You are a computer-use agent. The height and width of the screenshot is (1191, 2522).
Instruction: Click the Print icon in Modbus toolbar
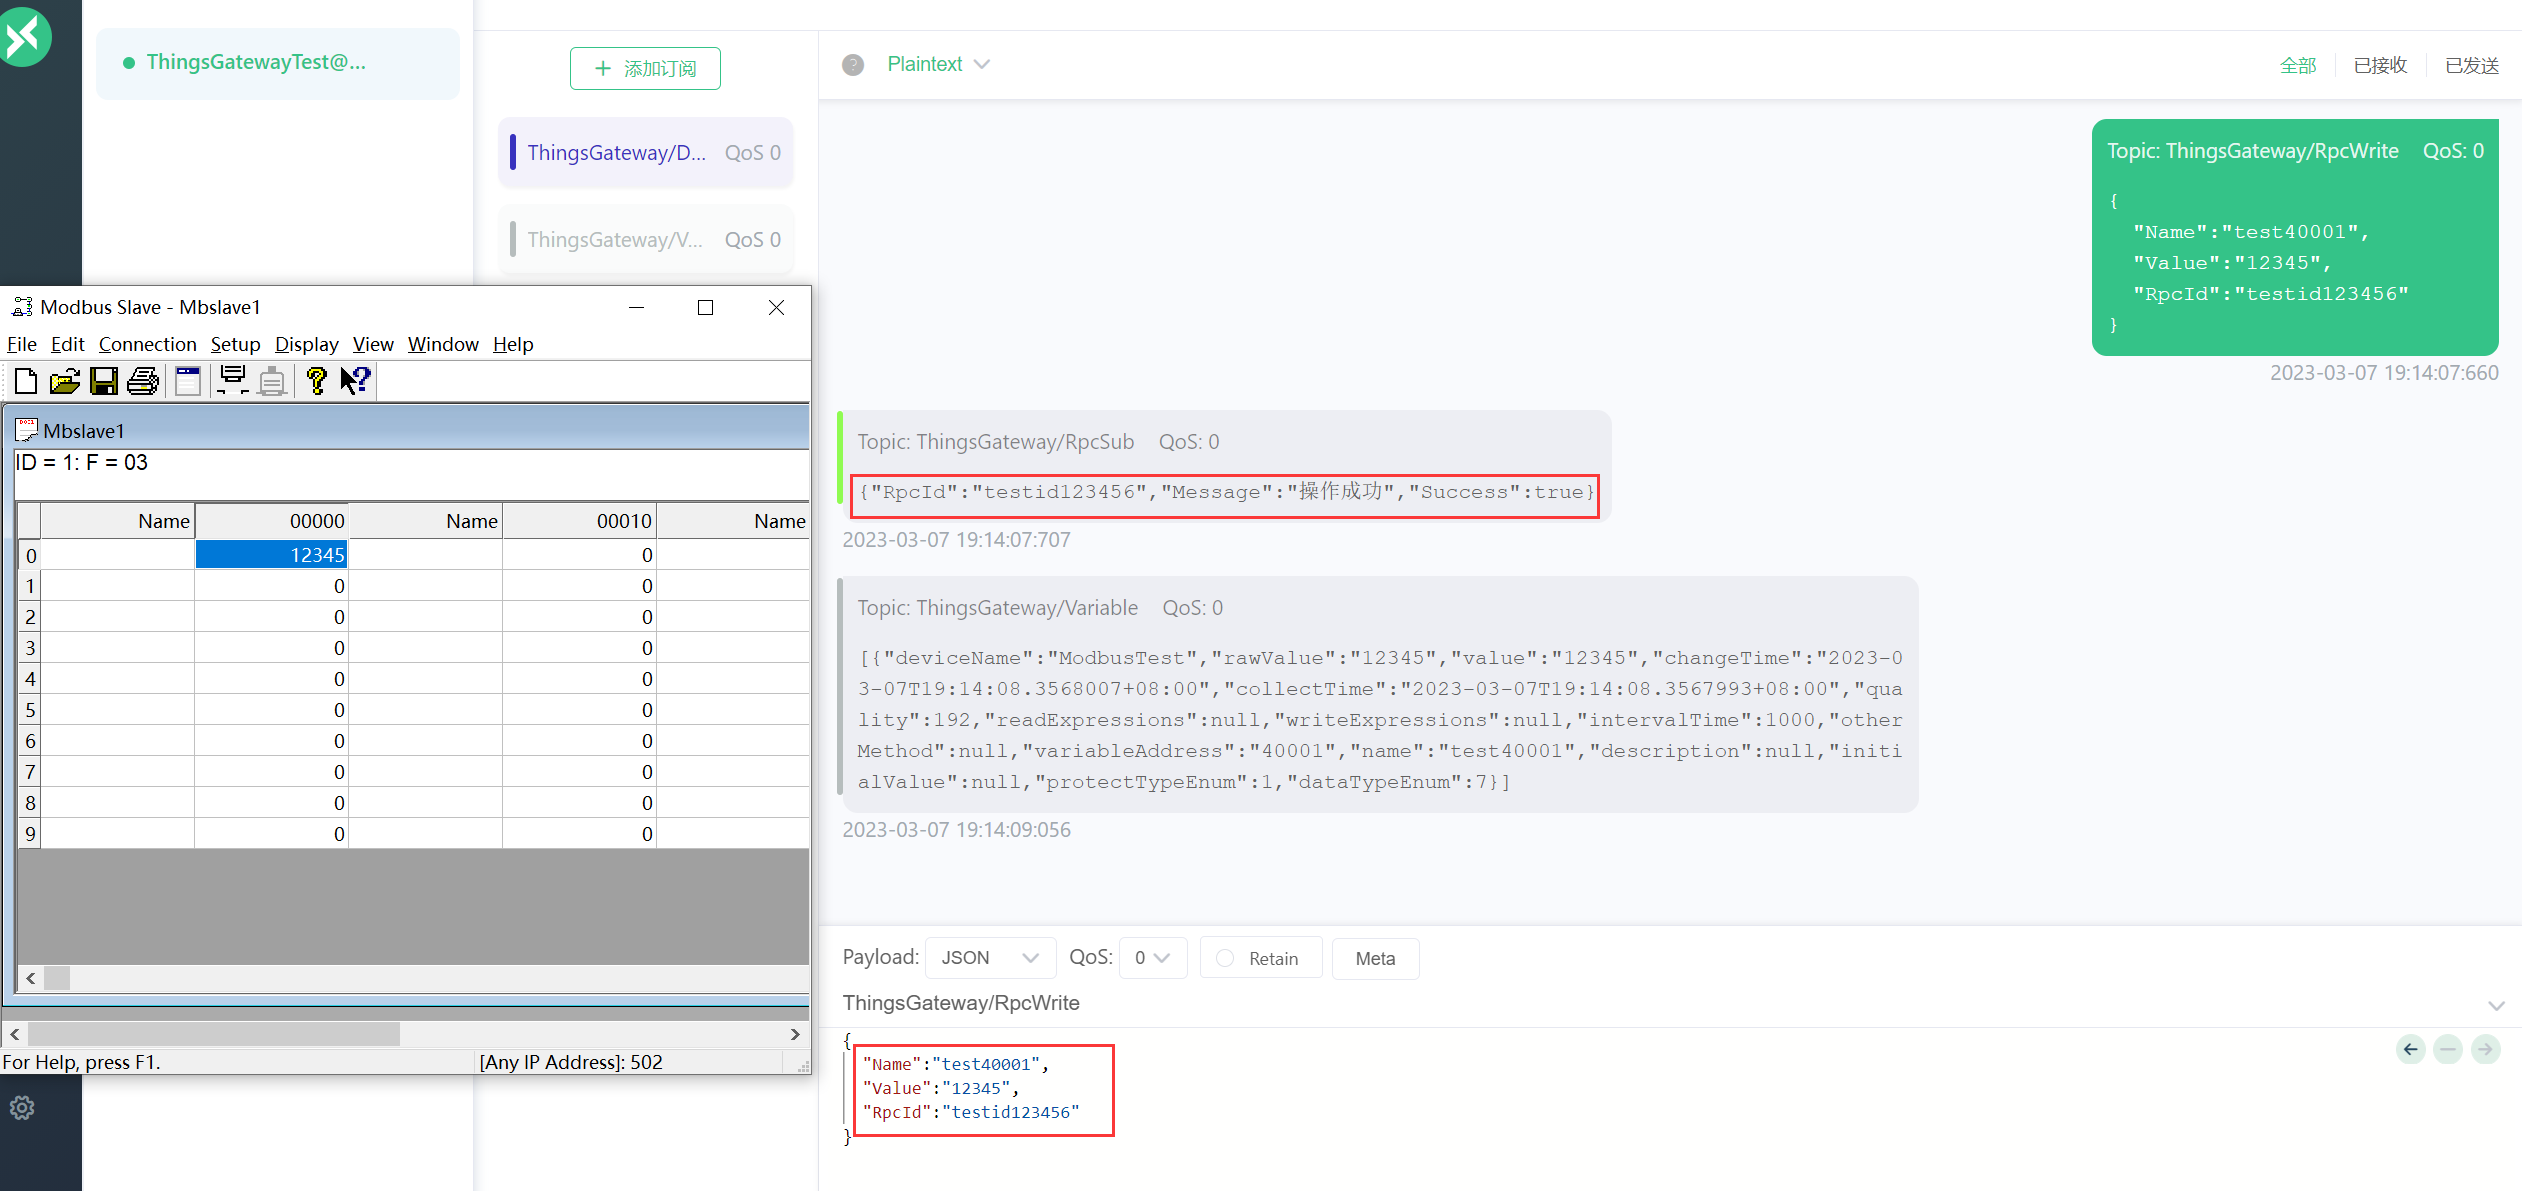point(142,381)
